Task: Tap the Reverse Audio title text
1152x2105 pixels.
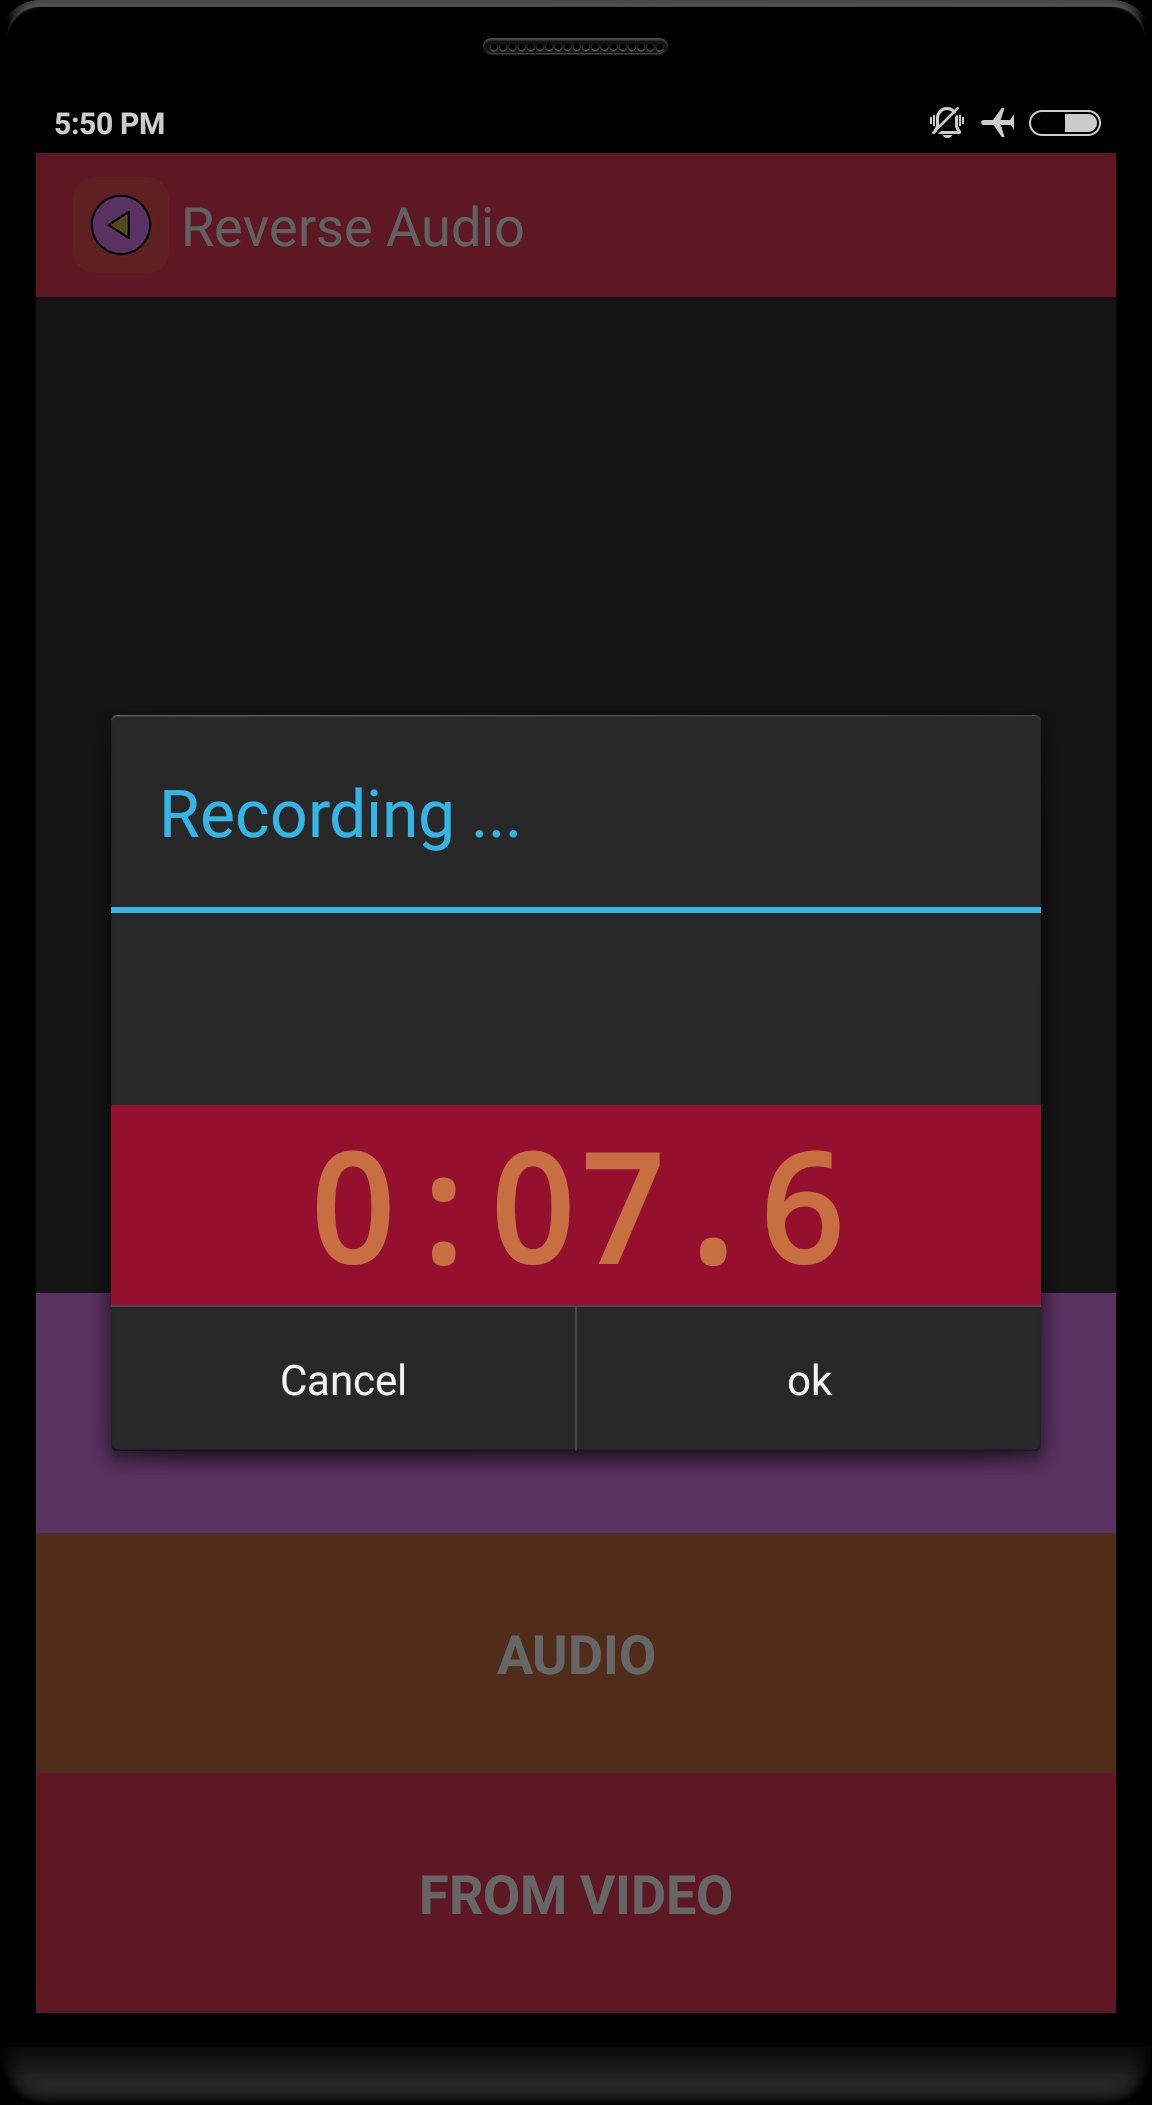Action: click(353, 228)
